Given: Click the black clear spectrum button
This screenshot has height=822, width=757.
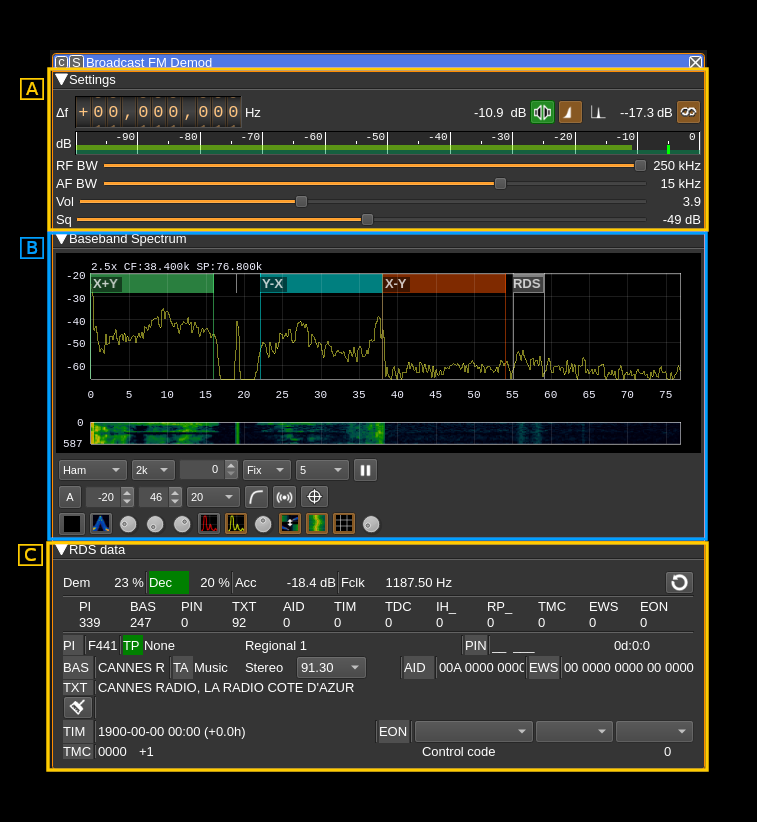Looking at the screenshot, I should coord(72,524).
